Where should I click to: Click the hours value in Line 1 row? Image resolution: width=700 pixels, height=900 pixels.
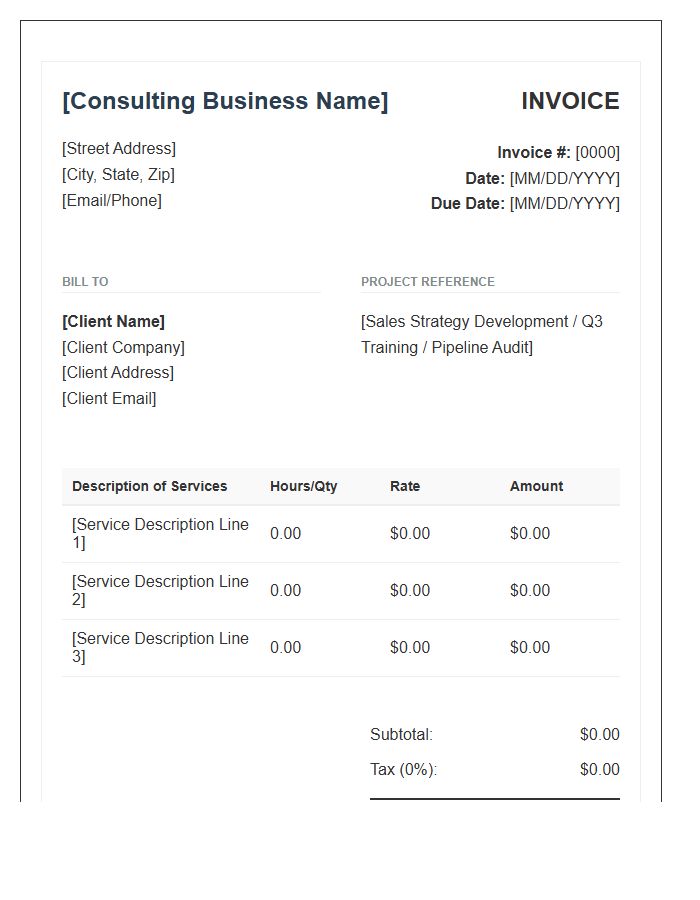point(286,533)
